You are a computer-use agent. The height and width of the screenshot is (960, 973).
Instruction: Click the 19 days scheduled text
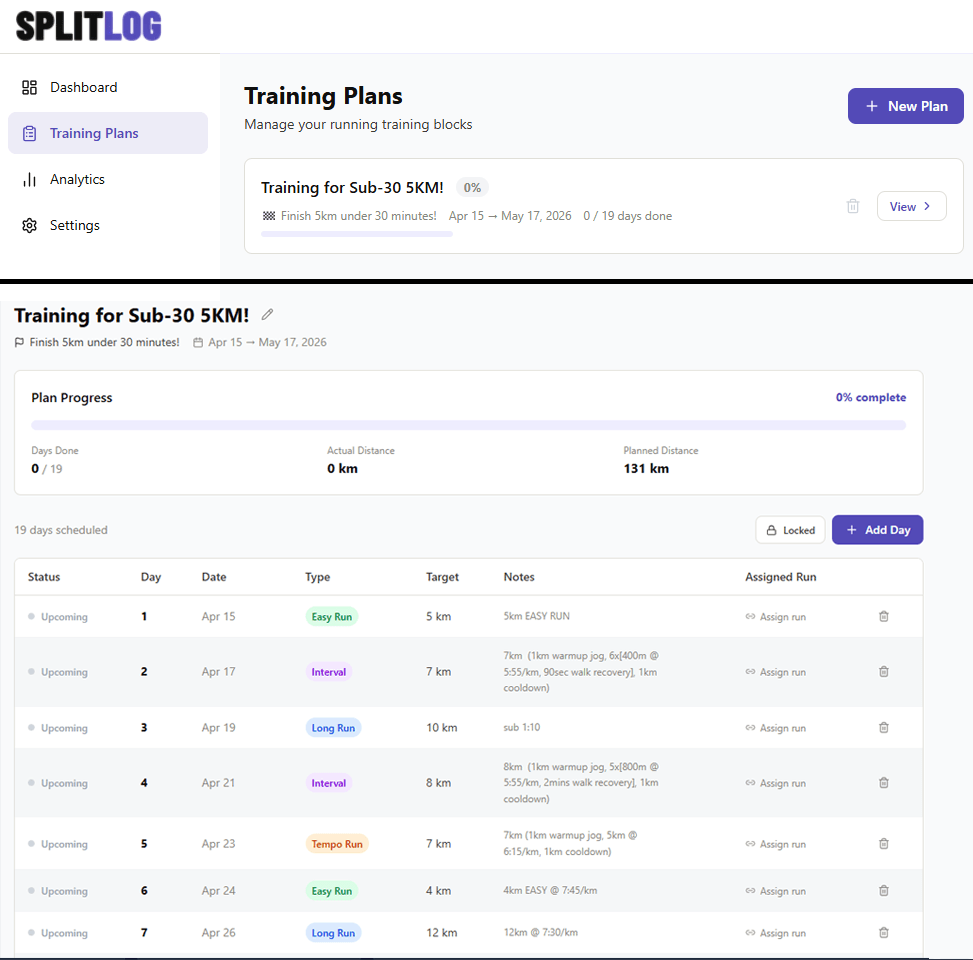click(61, 530)
